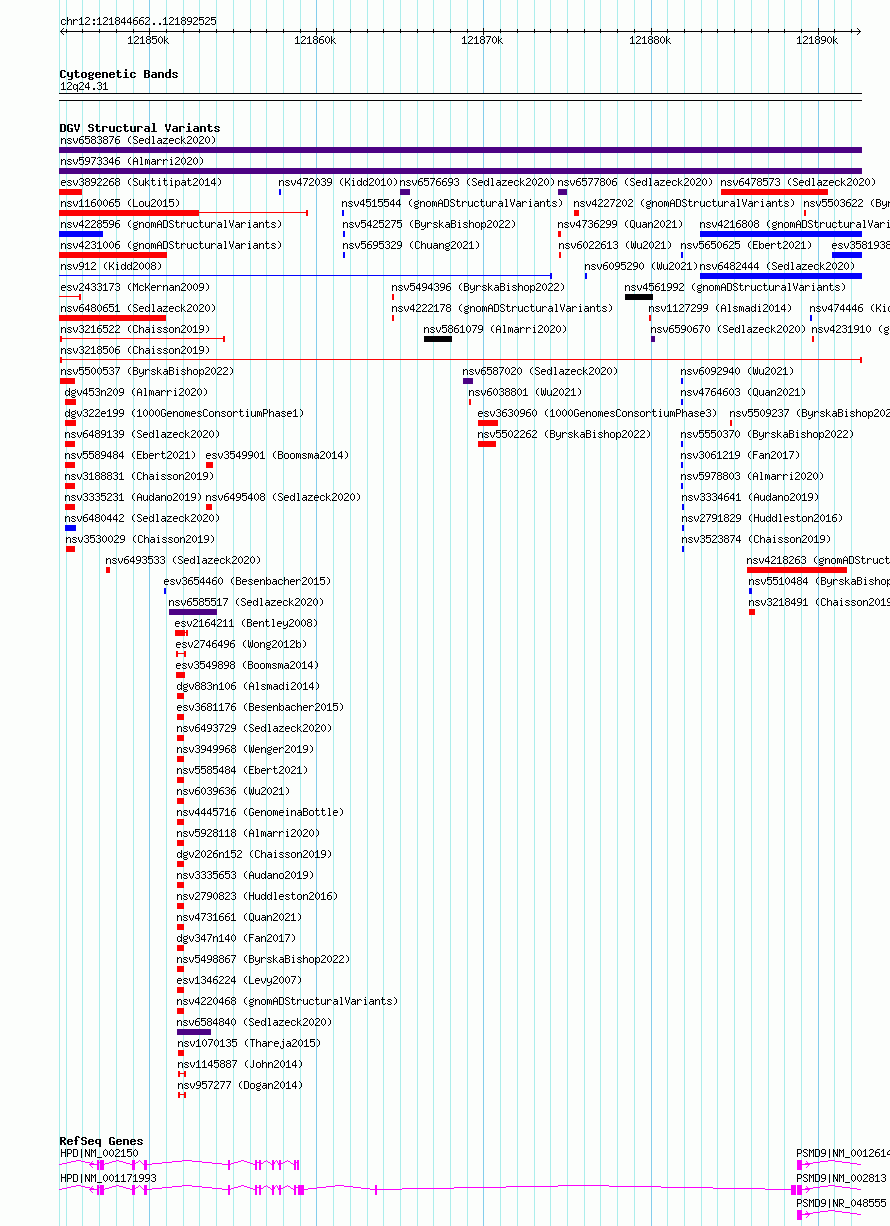Click the RefSeq Genes track title
This screenshot has width=890, height=1226.
pyautogui.click(x=101, y=1141)
